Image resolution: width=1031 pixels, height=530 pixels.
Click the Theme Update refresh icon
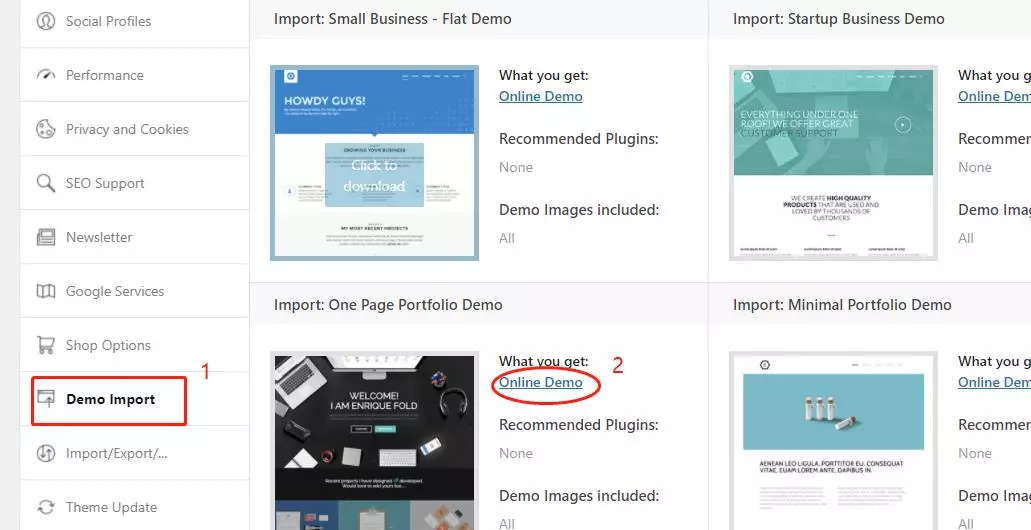[x=45, y=507]
